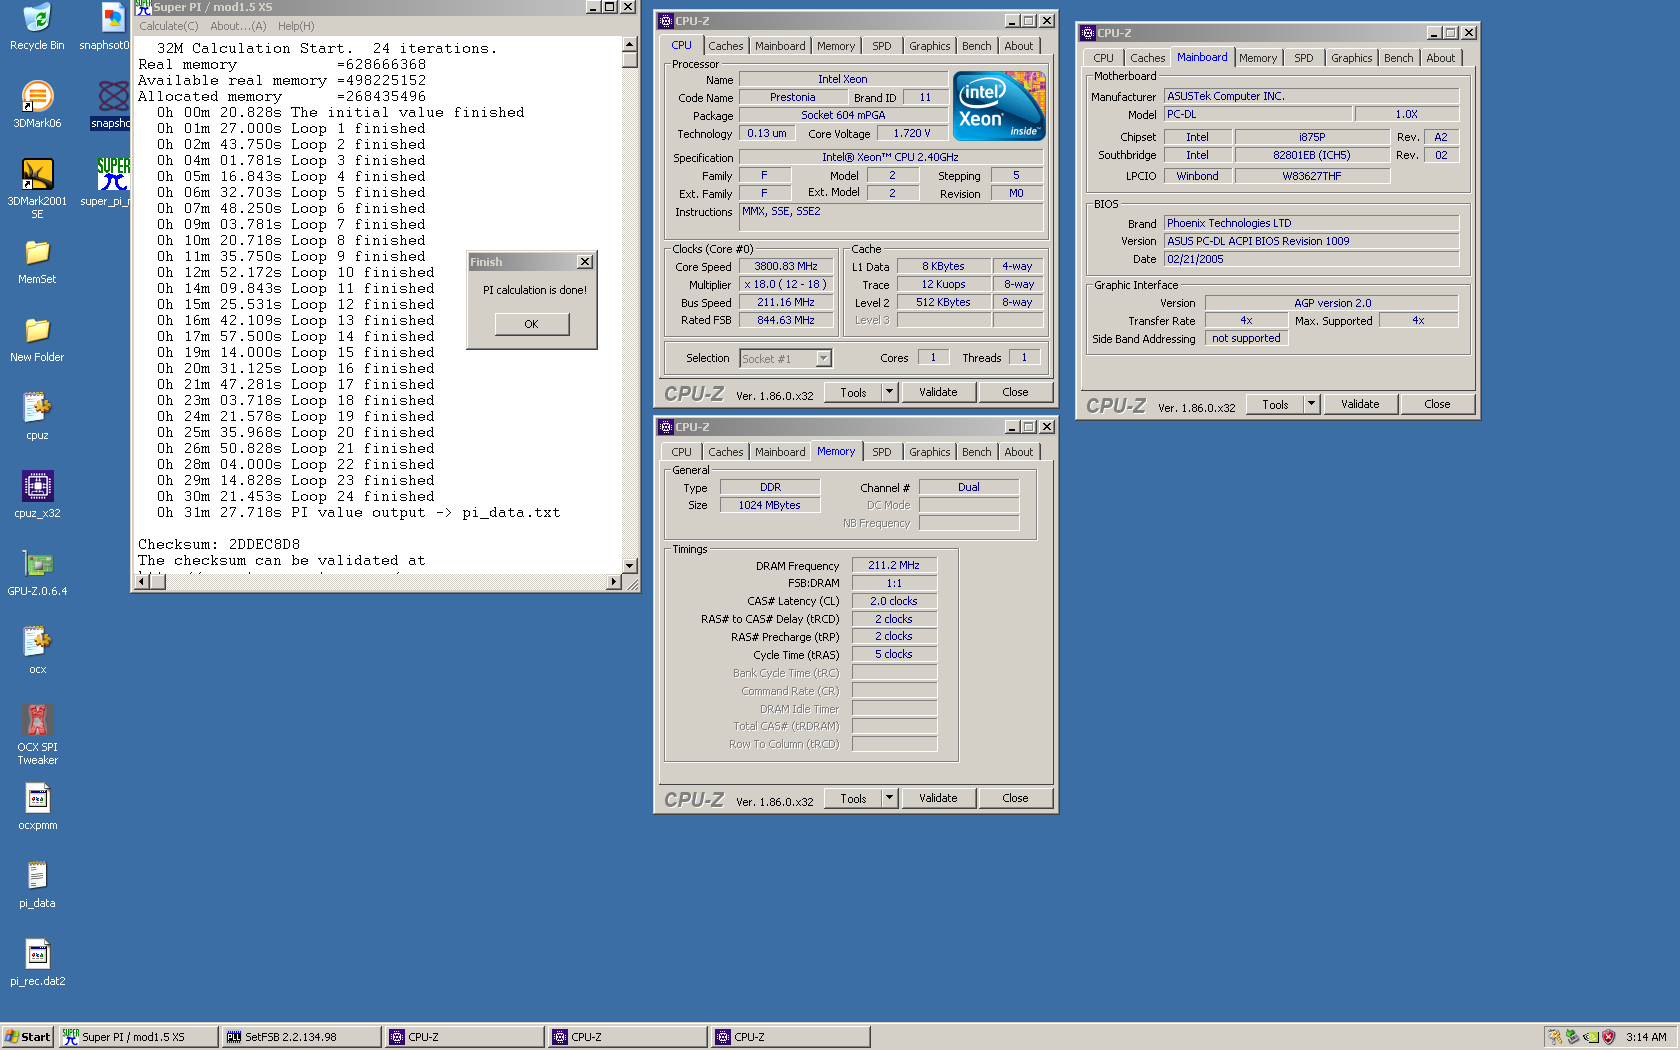Click Validate in the CPU tab window
The image size is (1680, 1050).
point(938,393)
